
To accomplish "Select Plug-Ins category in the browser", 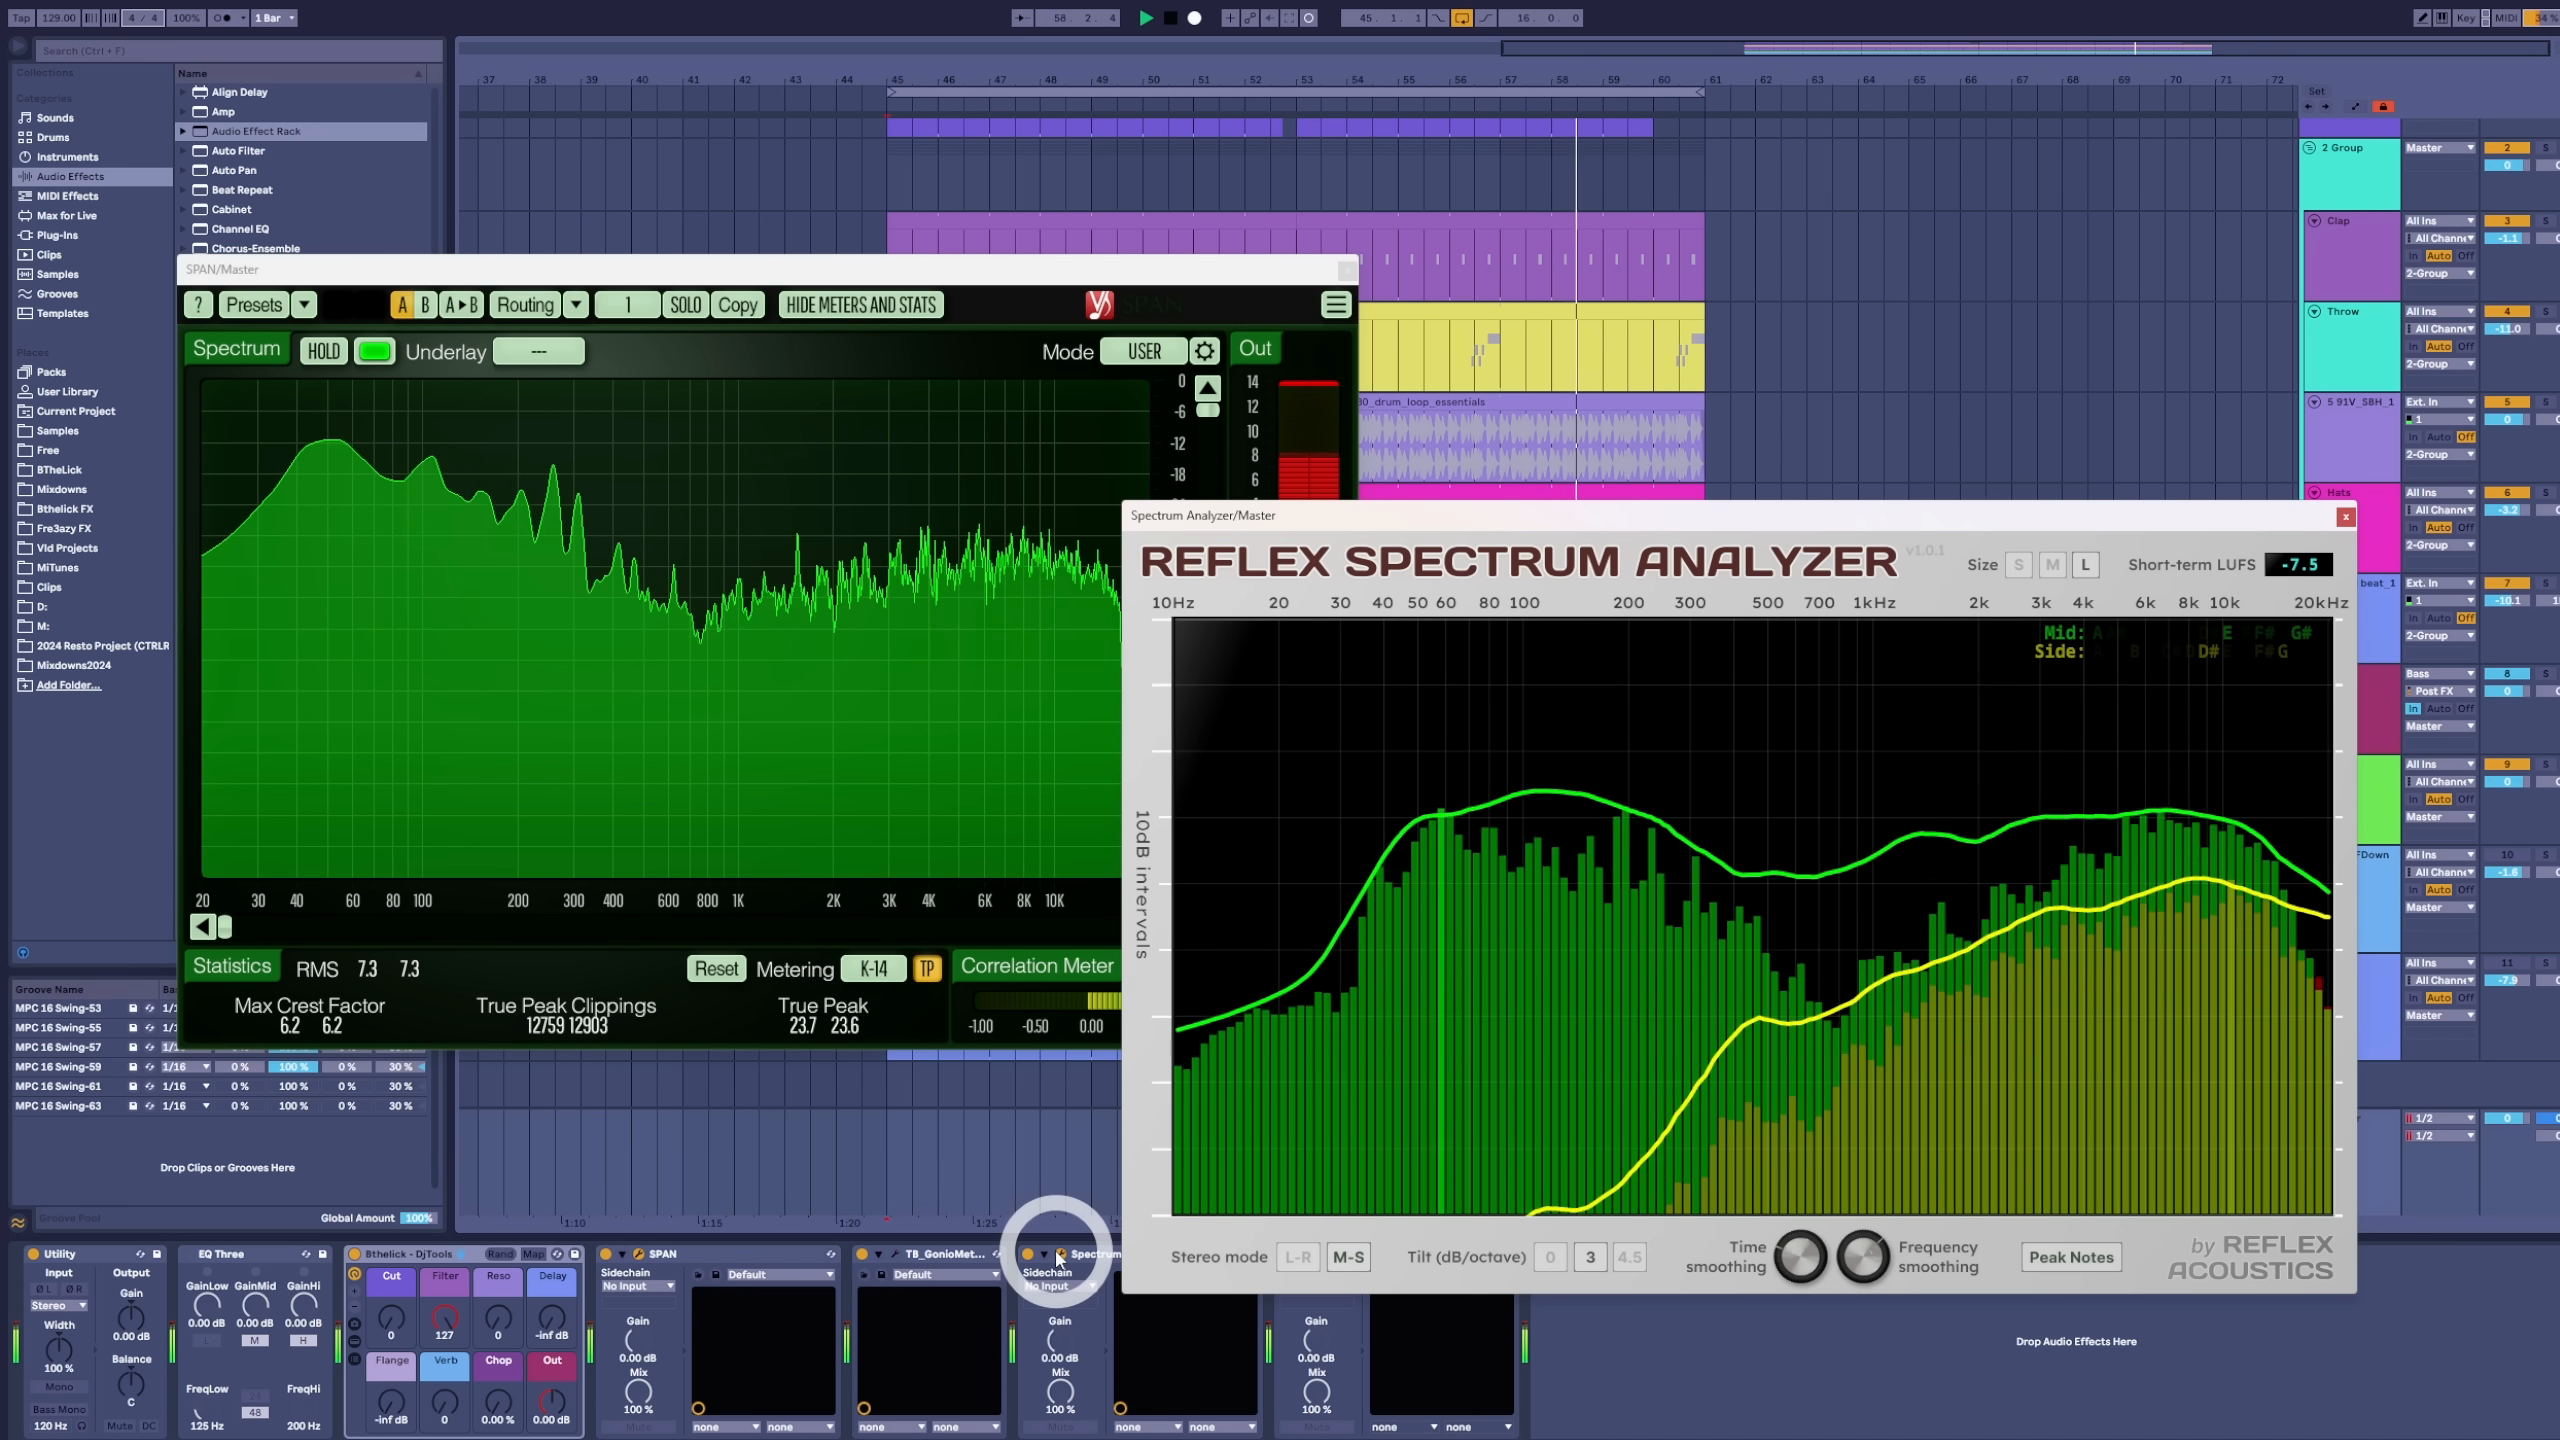I will [x=57, y=235].
